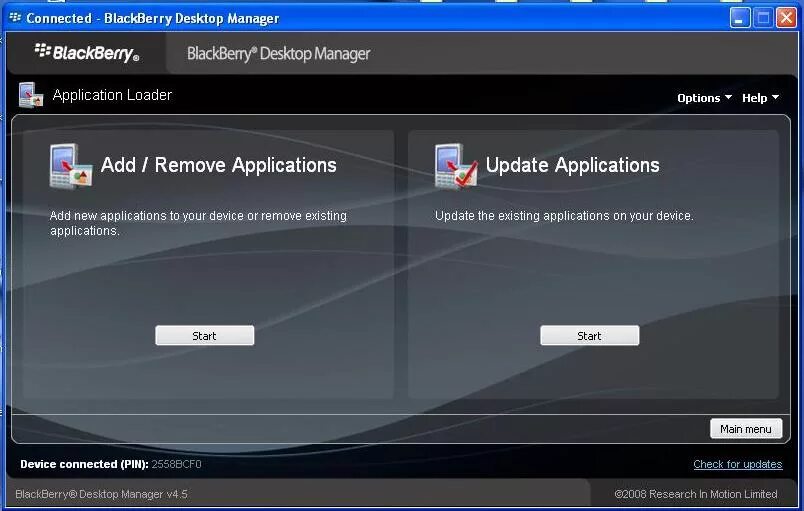The image size is (804, 511).
Task: Click "Update the existing applications" description
Action: (x=564, y=216)
